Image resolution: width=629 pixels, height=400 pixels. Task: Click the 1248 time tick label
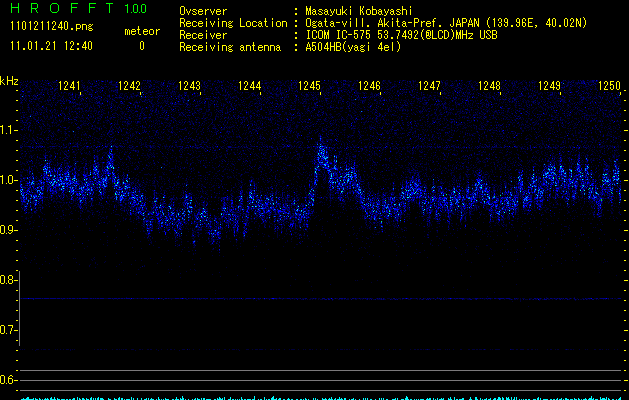pyautogui.click(x=489, y=87)
